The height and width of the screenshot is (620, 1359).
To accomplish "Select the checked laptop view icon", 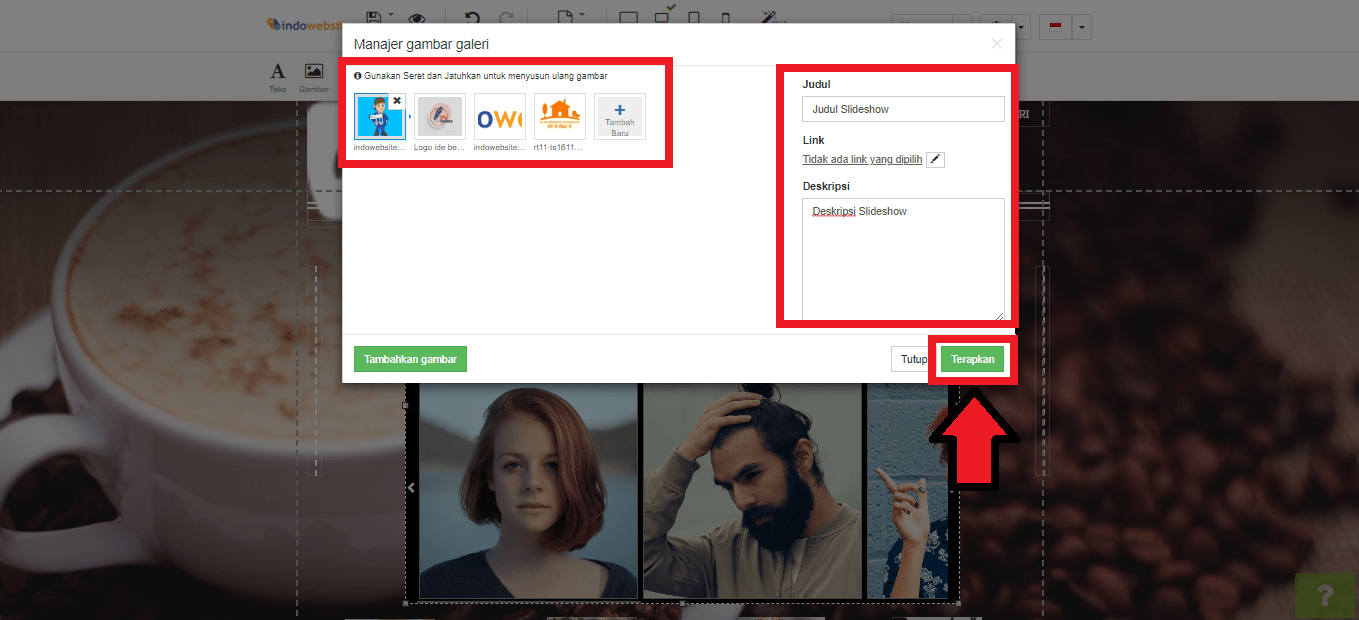I will pos(662,17).
